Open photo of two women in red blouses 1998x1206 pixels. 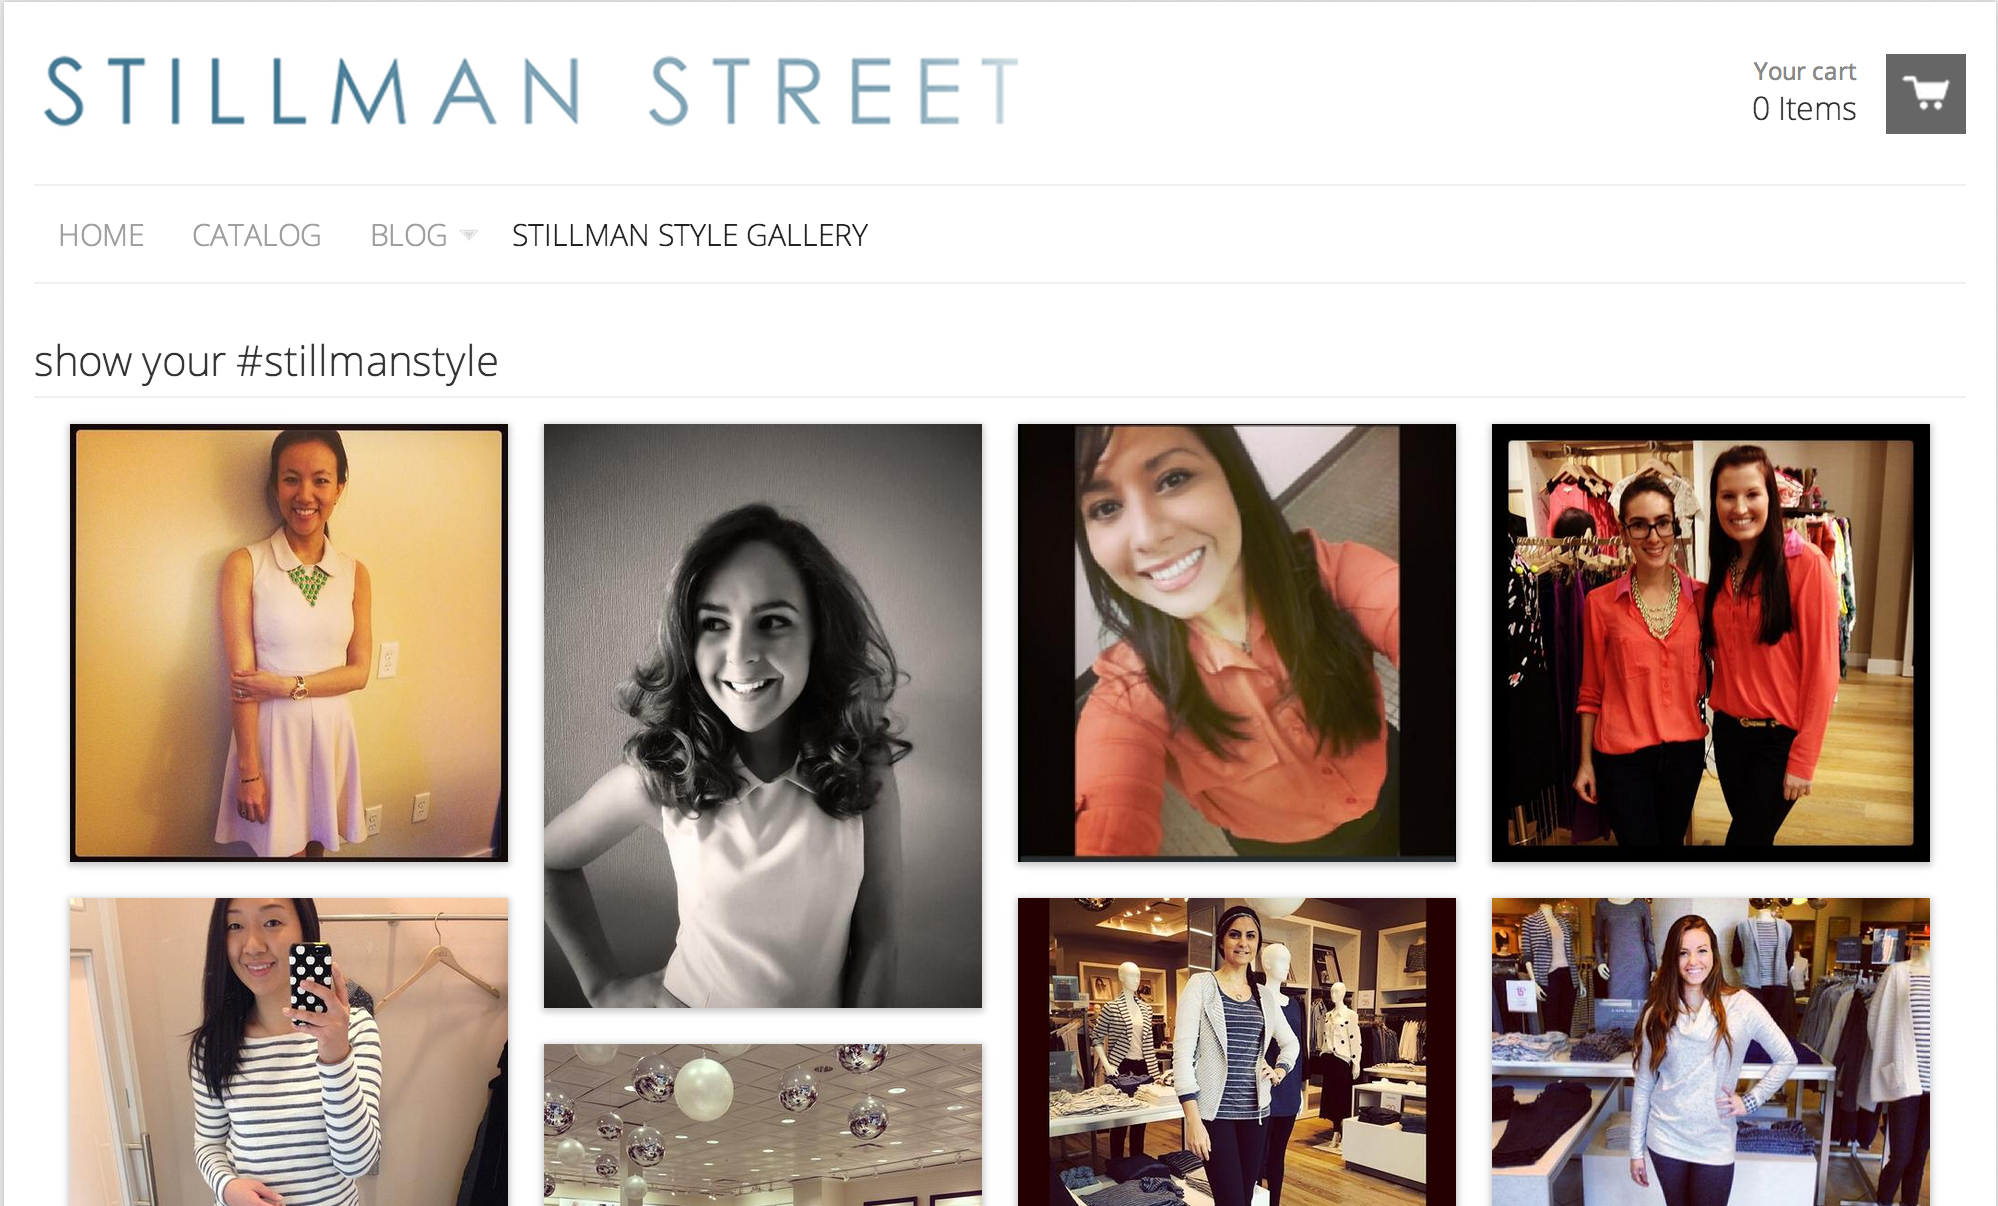[x=1711, y=643]
